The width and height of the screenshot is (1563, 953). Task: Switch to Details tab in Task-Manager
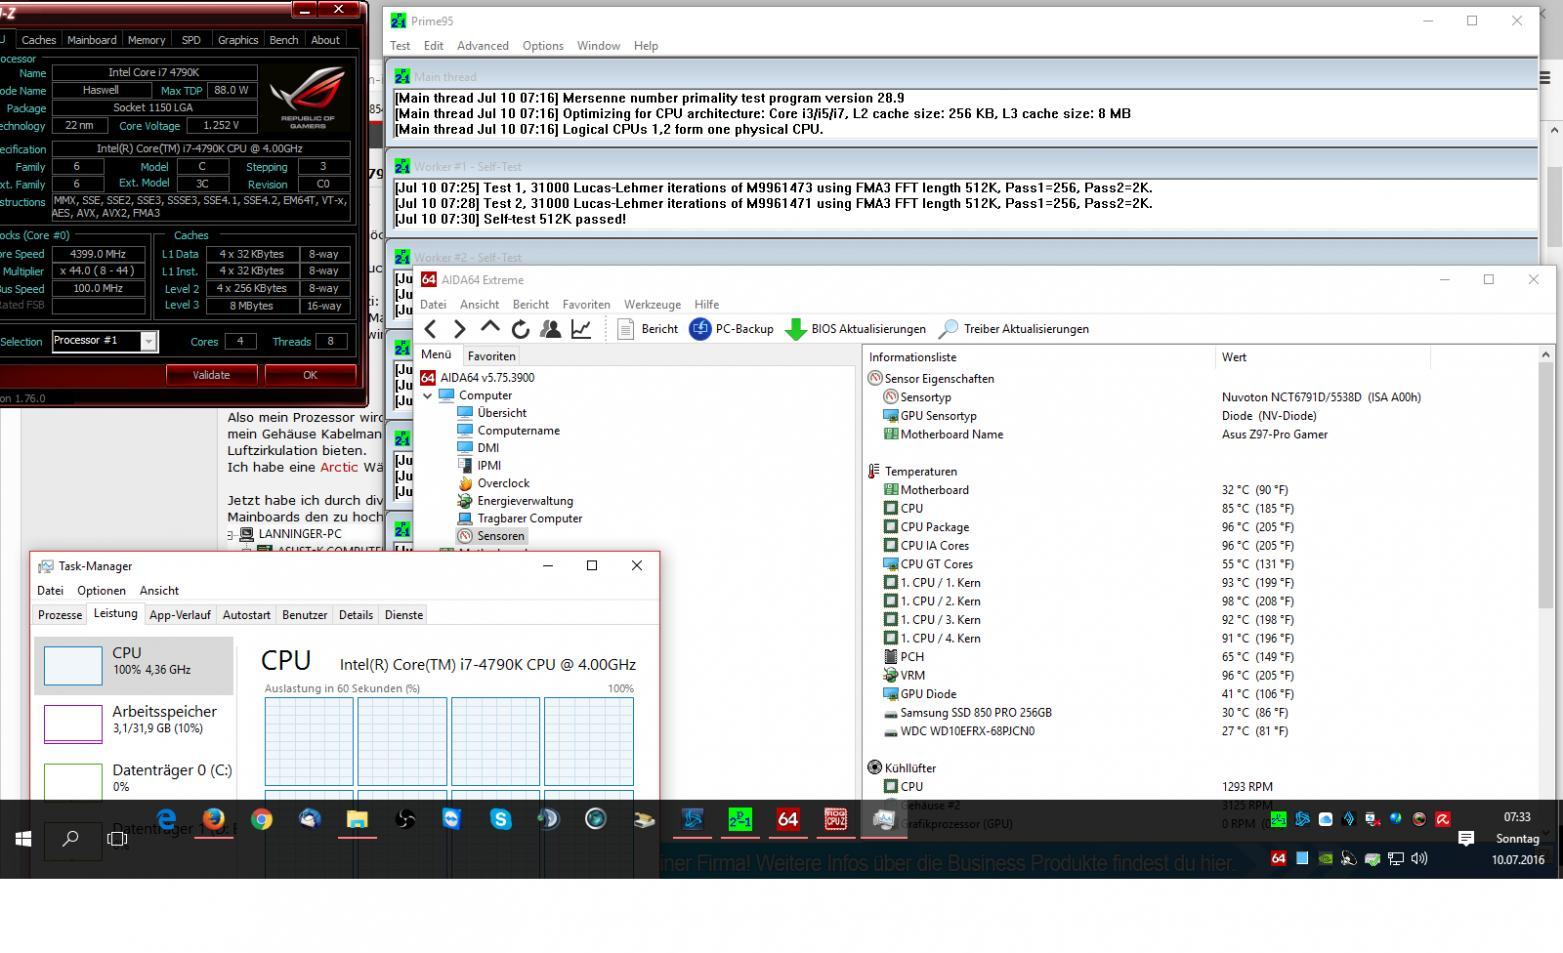click(356, 615)
